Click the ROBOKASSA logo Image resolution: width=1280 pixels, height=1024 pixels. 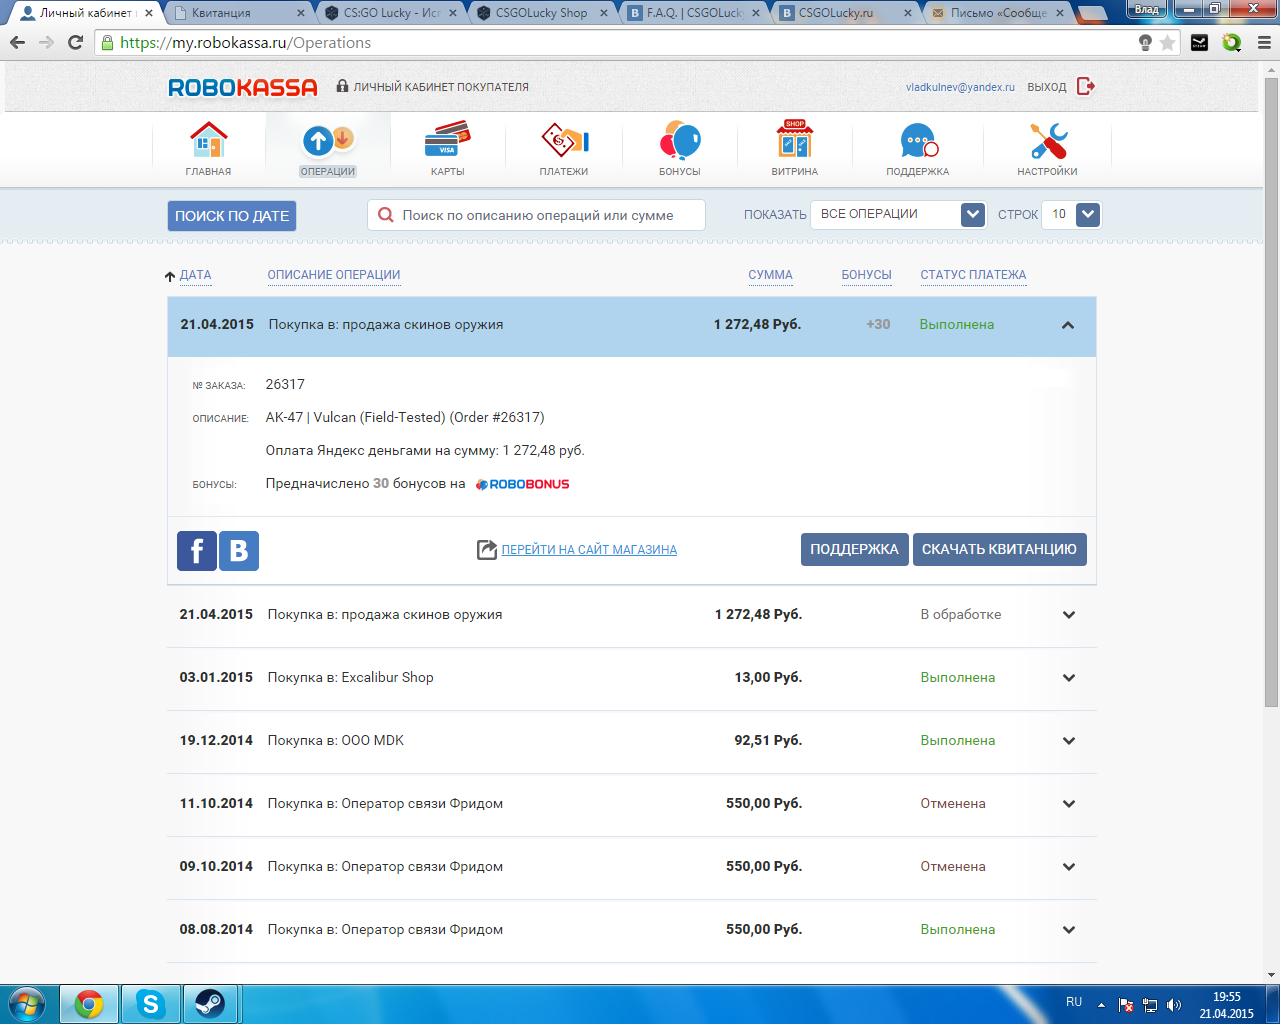(243, 87)
